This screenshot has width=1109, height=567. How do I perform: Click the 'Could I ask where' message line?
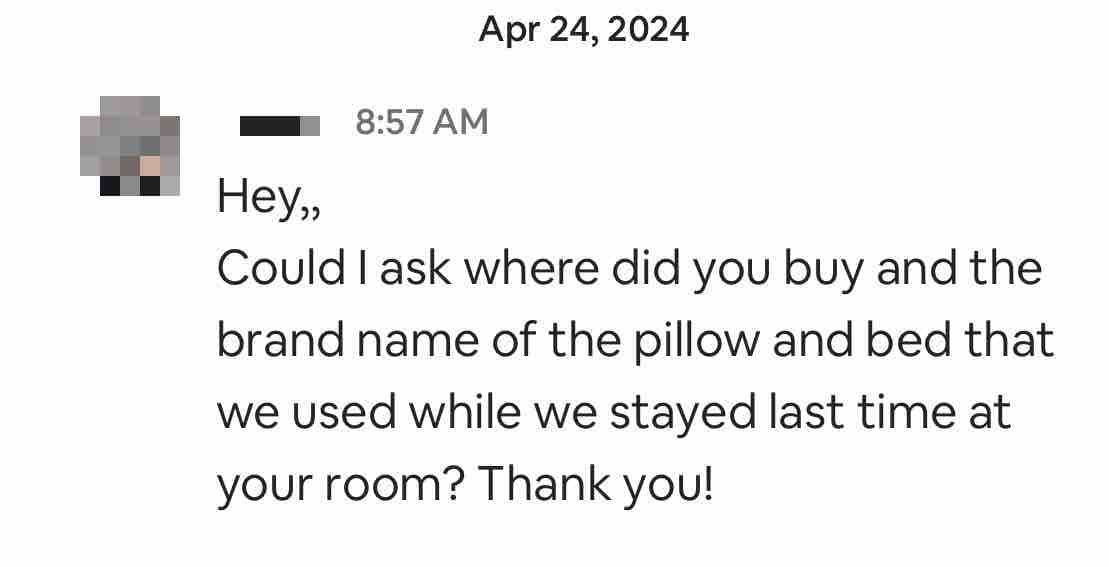click(x=629, y=269)
